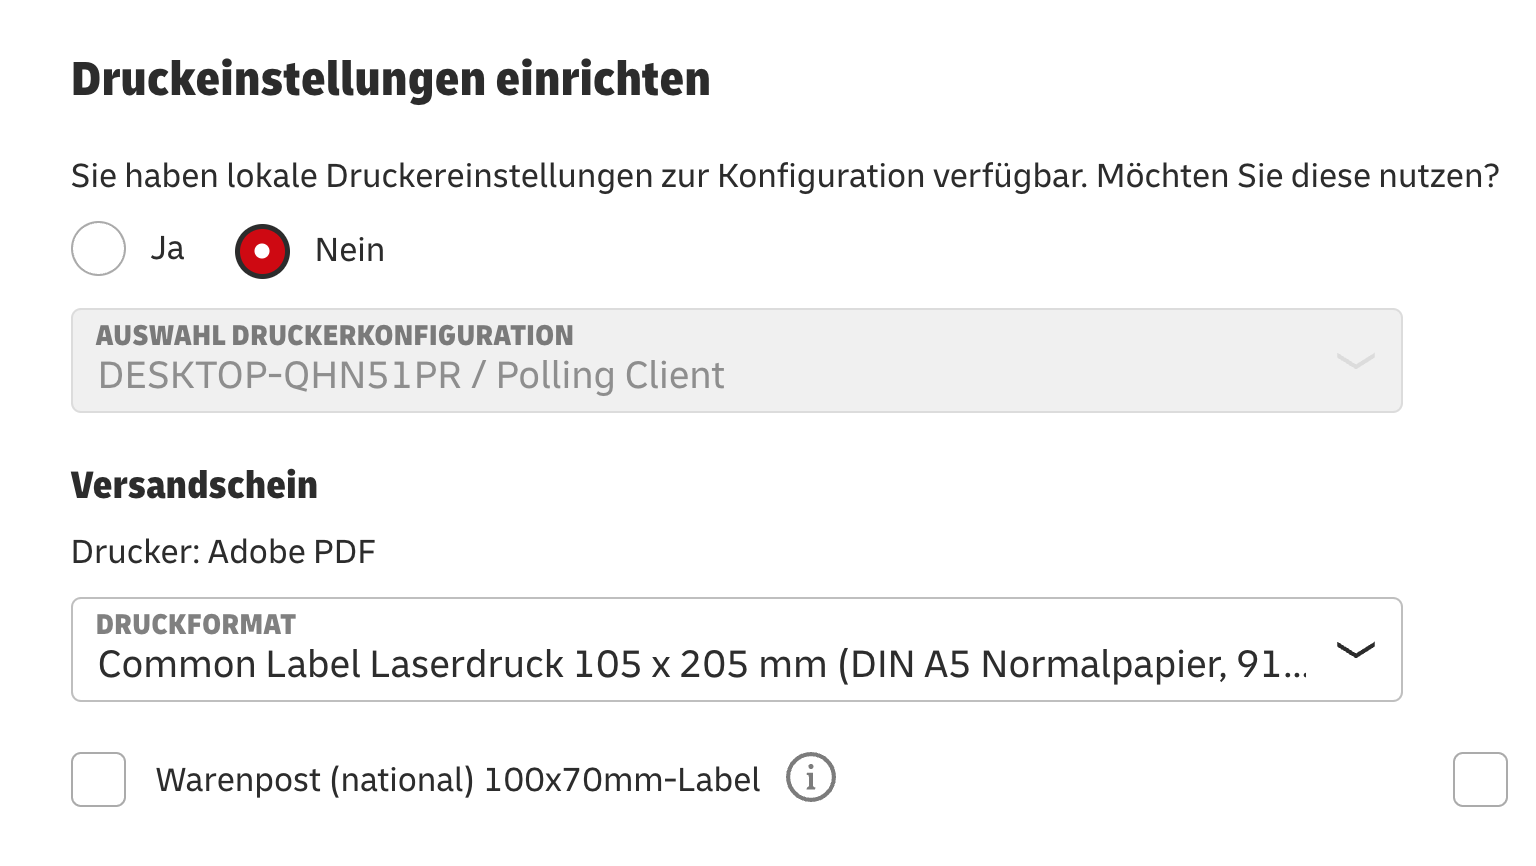
Task: Click the 'AUSWAHL DRUCKERKONFIGURATION' field label
Action: tap(334, 336)
